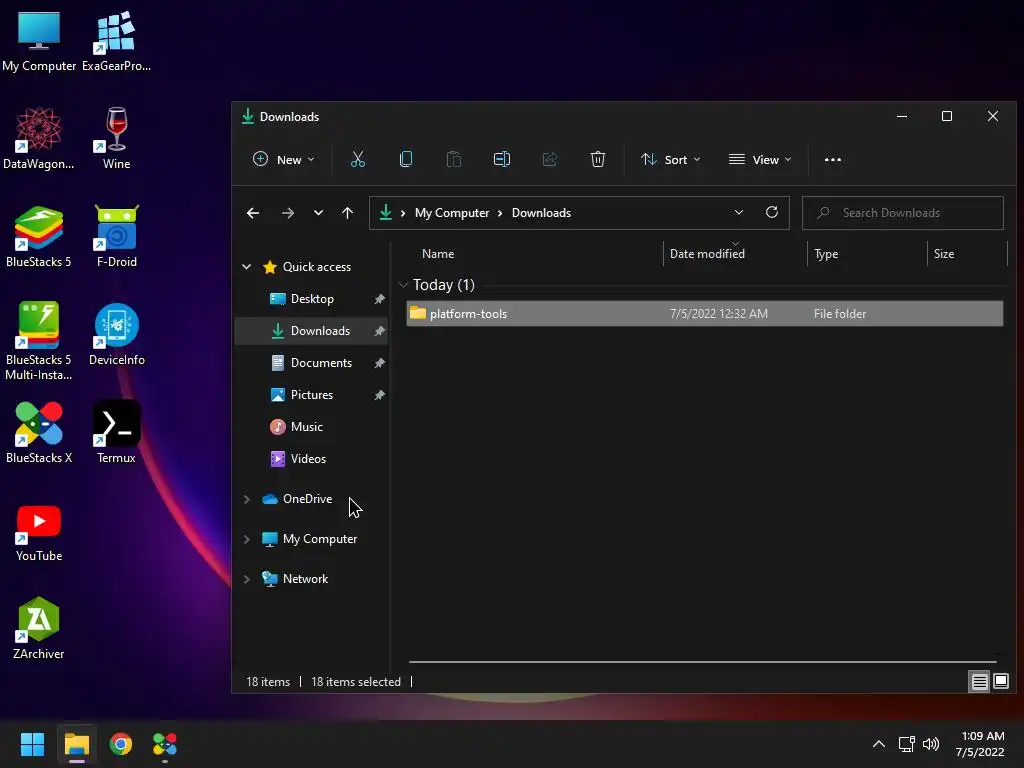Image resolution: width=1024 pixels, height=768 pixels.
Task: Click the Windows Start button
Action: pyautogui.click(x=32, y=744)
